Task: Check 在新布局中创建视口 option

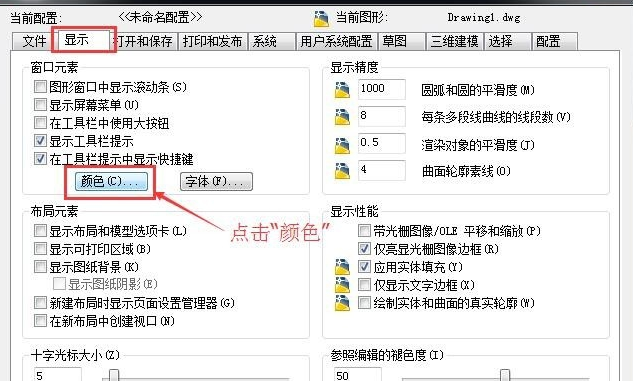Action: (x=40, y=320)
